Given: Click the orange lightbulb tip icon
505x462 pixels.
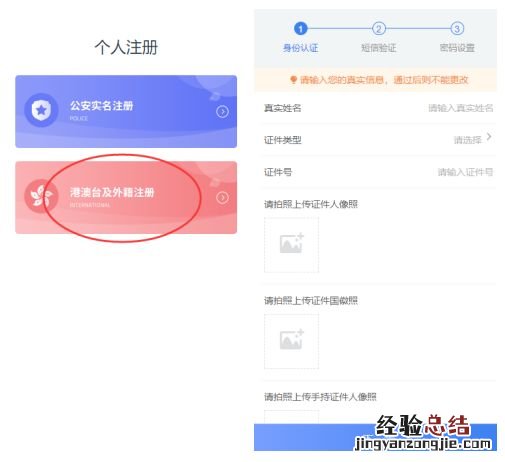Looking at the screenshot, I should (293, 80).
